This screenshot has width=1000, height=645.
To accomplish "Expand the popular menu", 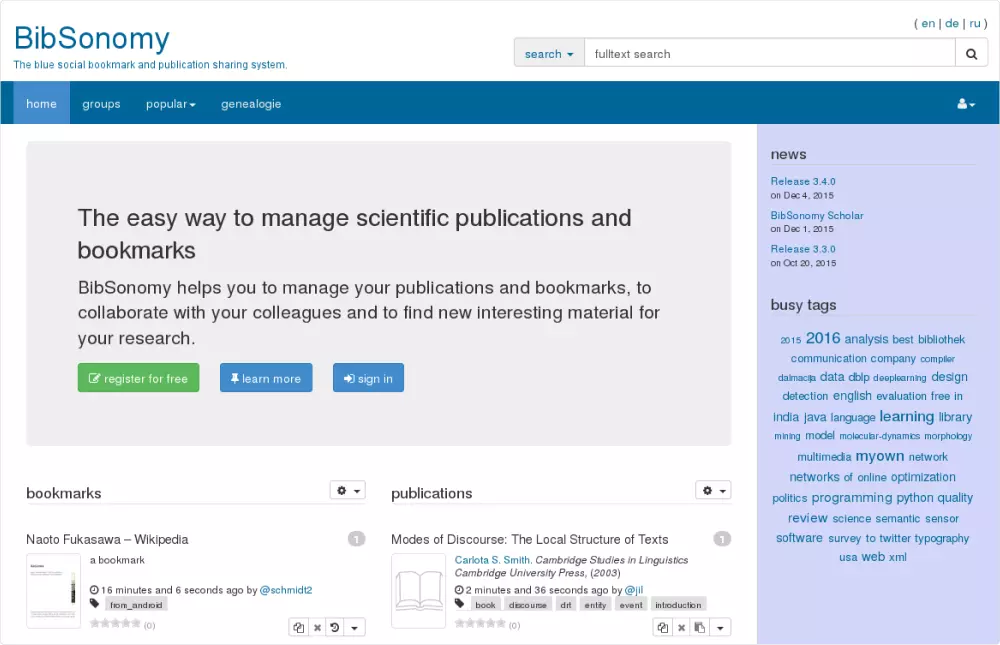I will pos(170,104).
